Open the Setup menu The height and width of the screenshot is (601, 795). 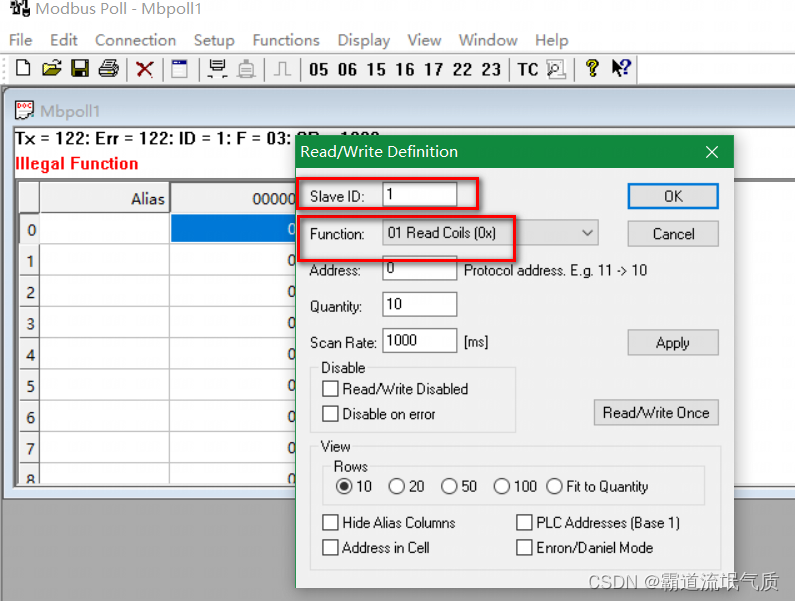214,40
